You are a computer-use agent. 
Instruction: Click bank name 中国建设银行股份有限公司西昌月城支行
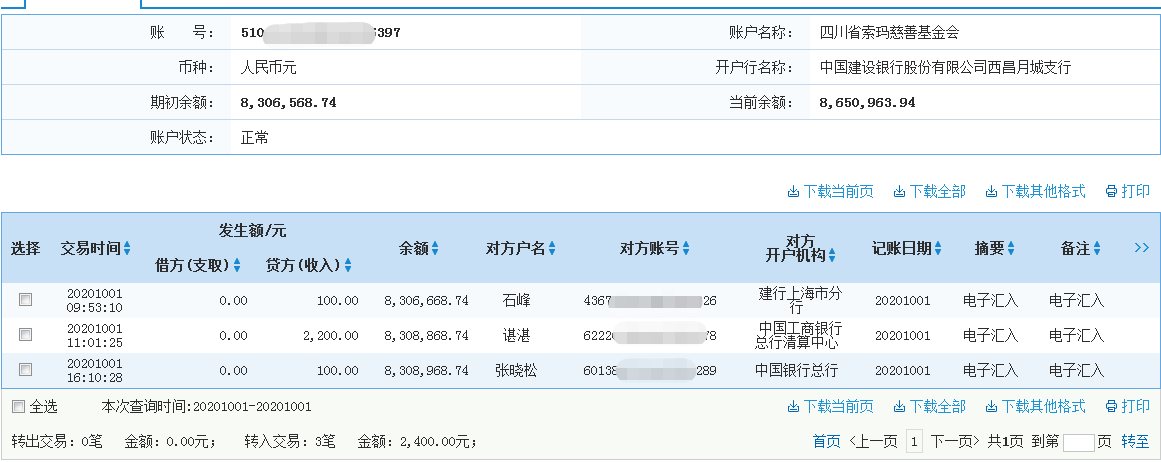tap(946, 68)
